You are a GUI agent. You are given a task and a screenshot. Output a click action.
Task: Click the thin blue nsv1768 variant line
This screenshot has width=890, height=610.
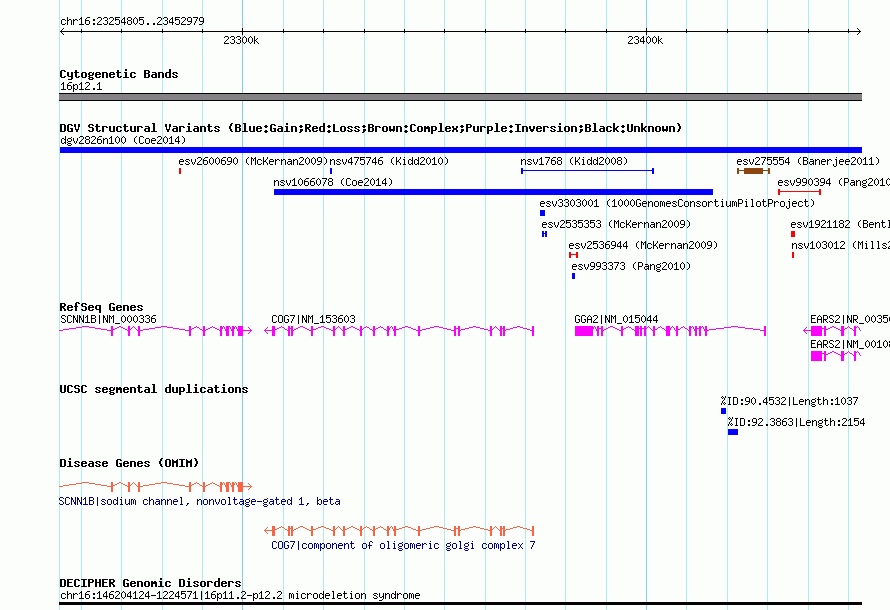tap(587, 171)
